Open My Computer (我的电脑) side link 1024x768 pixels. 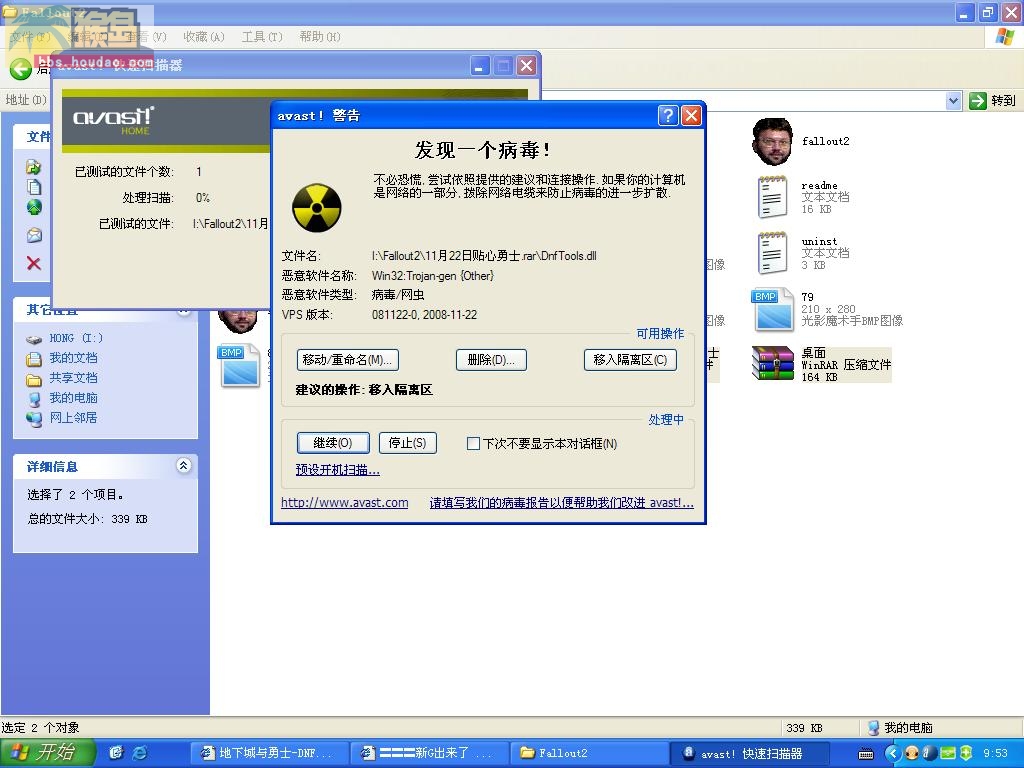click(73, 398)
